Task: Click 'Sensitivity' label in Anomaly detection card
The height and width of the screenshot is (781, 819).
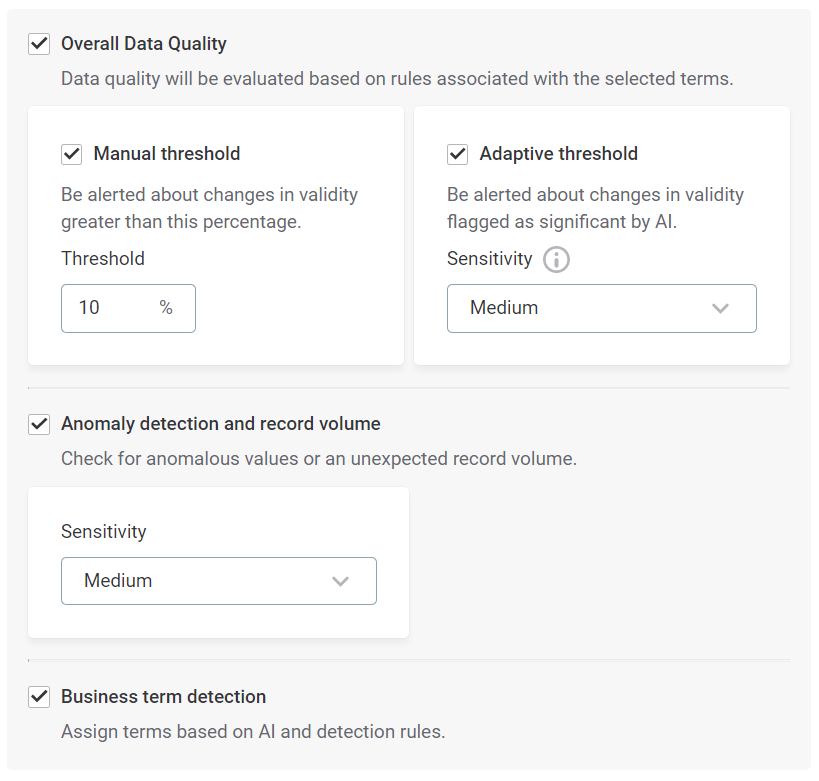Action: 104,532
